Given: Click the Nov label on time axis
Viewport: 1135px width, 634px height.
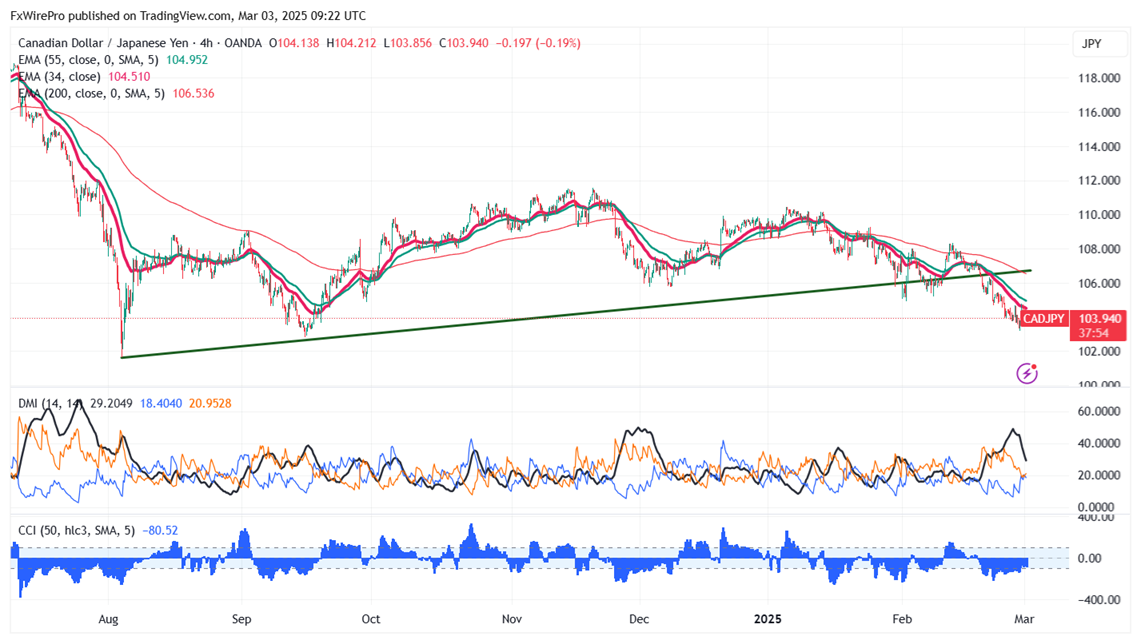Looking at the screenshot, I should [512, 619].
